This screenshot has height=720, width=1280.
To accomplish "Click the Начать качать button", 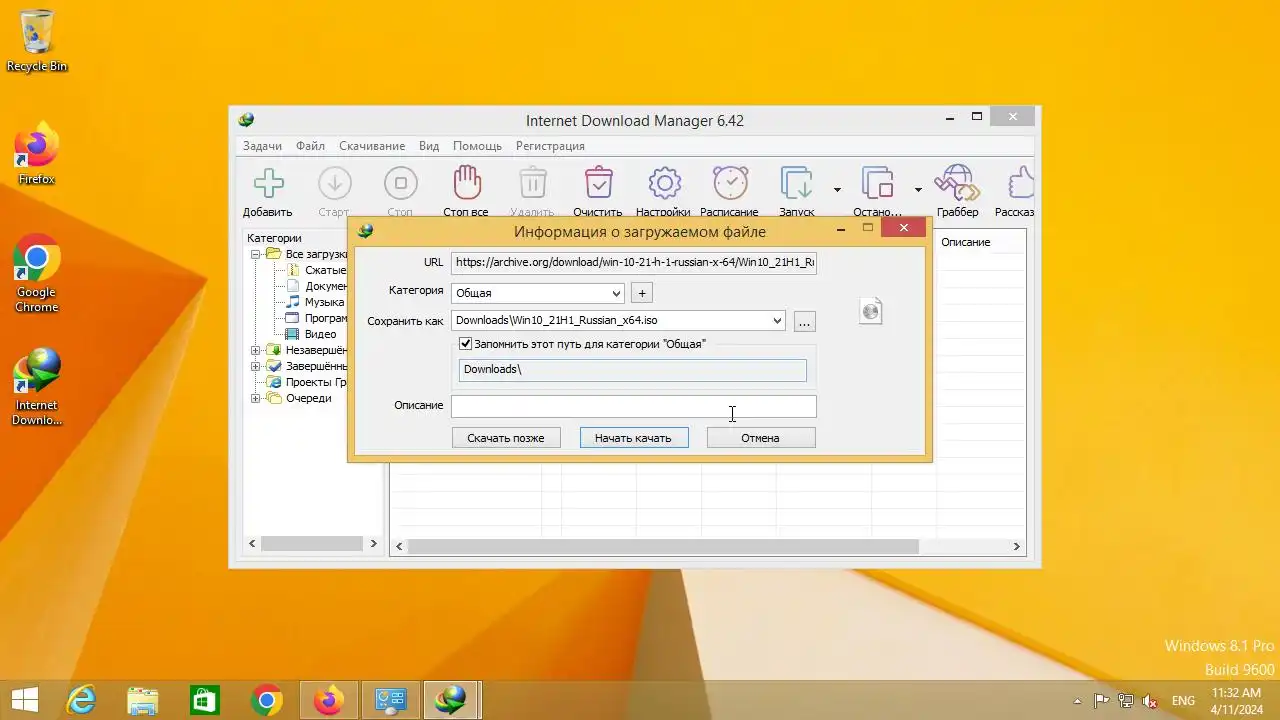I will coord(633,438).
